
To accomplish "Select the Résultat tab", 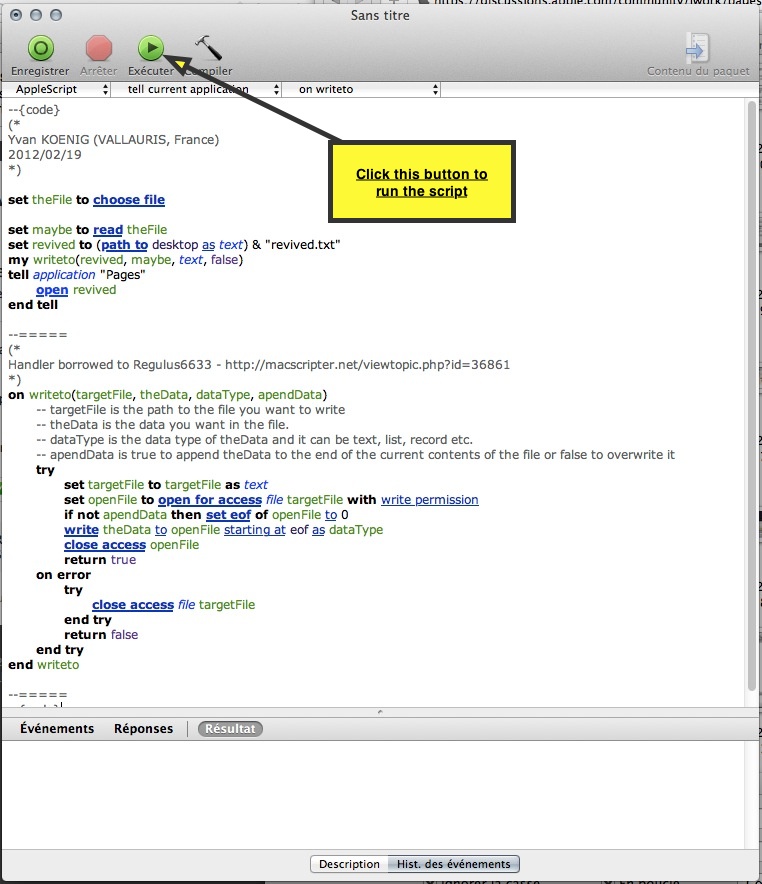I will [230, 728].
